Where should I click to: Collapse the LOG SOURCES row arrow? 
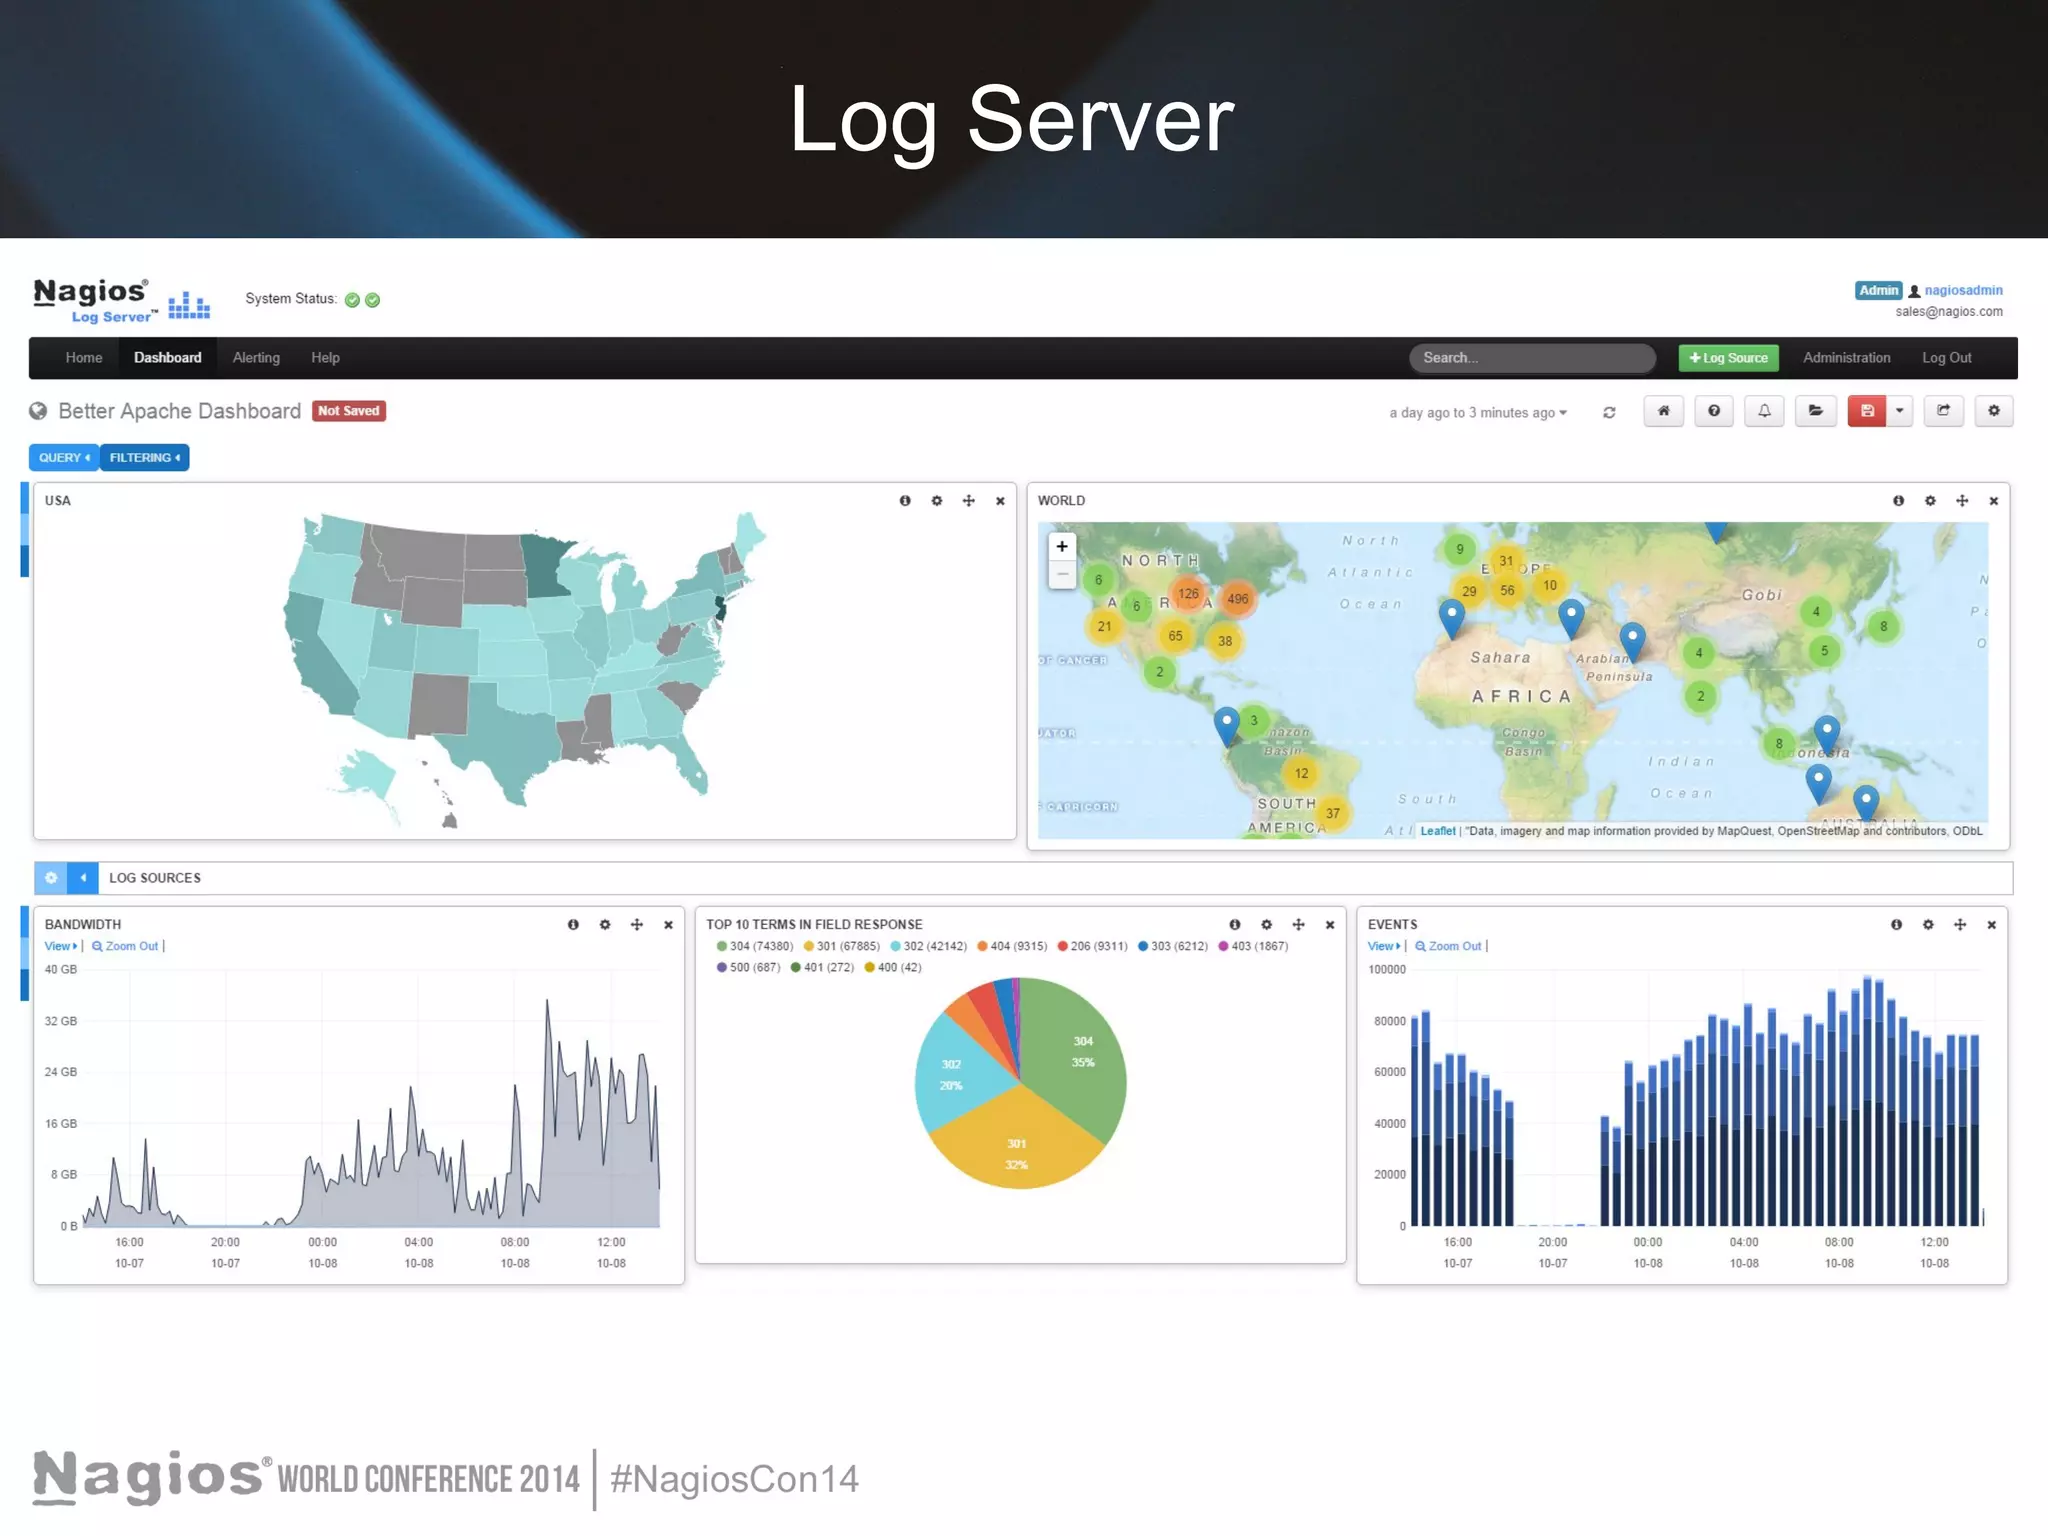(83, 878)
